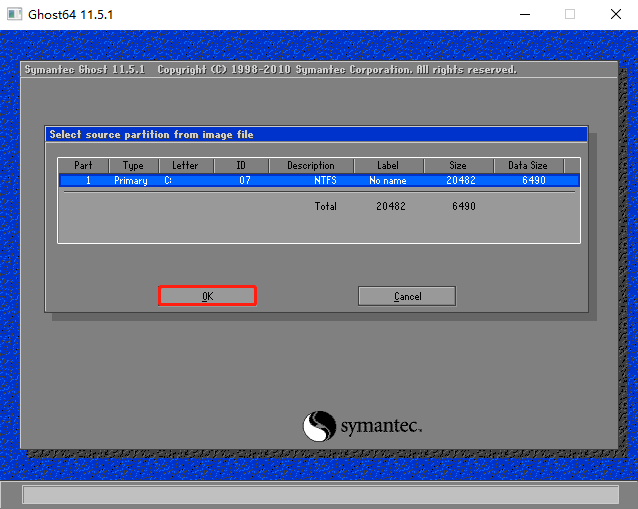Click the empty status bar field at bottom
Image resolution: width=638 pixels, height=509 pixels.
321,495
